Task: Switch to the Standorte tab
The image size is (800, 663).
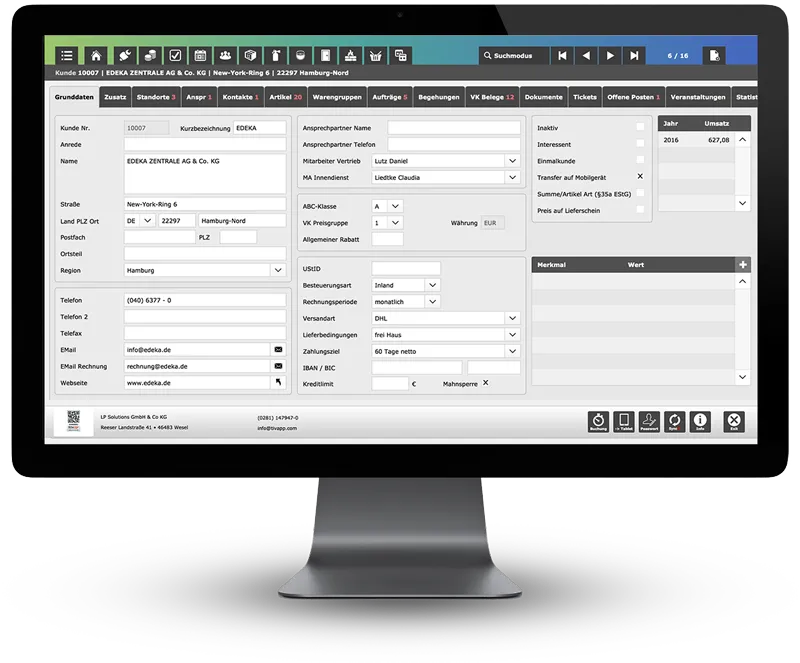Action: 156,97
